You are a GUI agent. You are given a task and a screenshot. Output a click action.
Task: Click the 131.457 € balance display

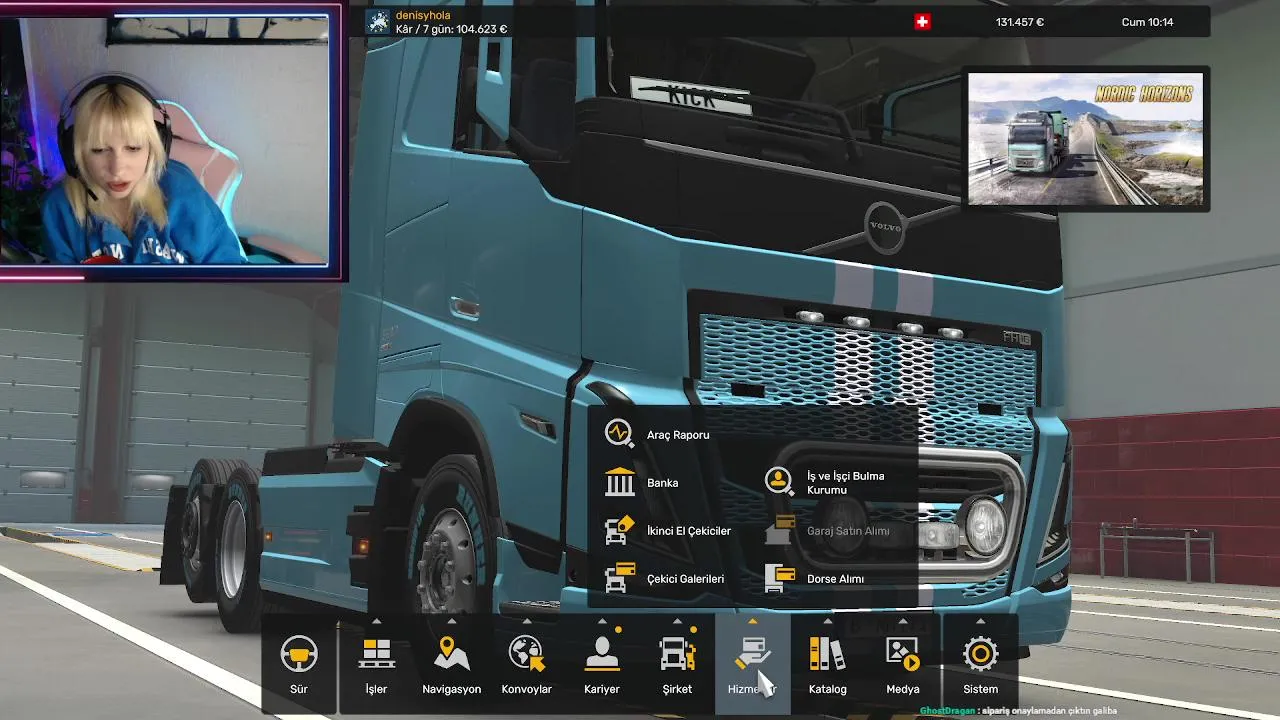click(x=1020, y=22)
